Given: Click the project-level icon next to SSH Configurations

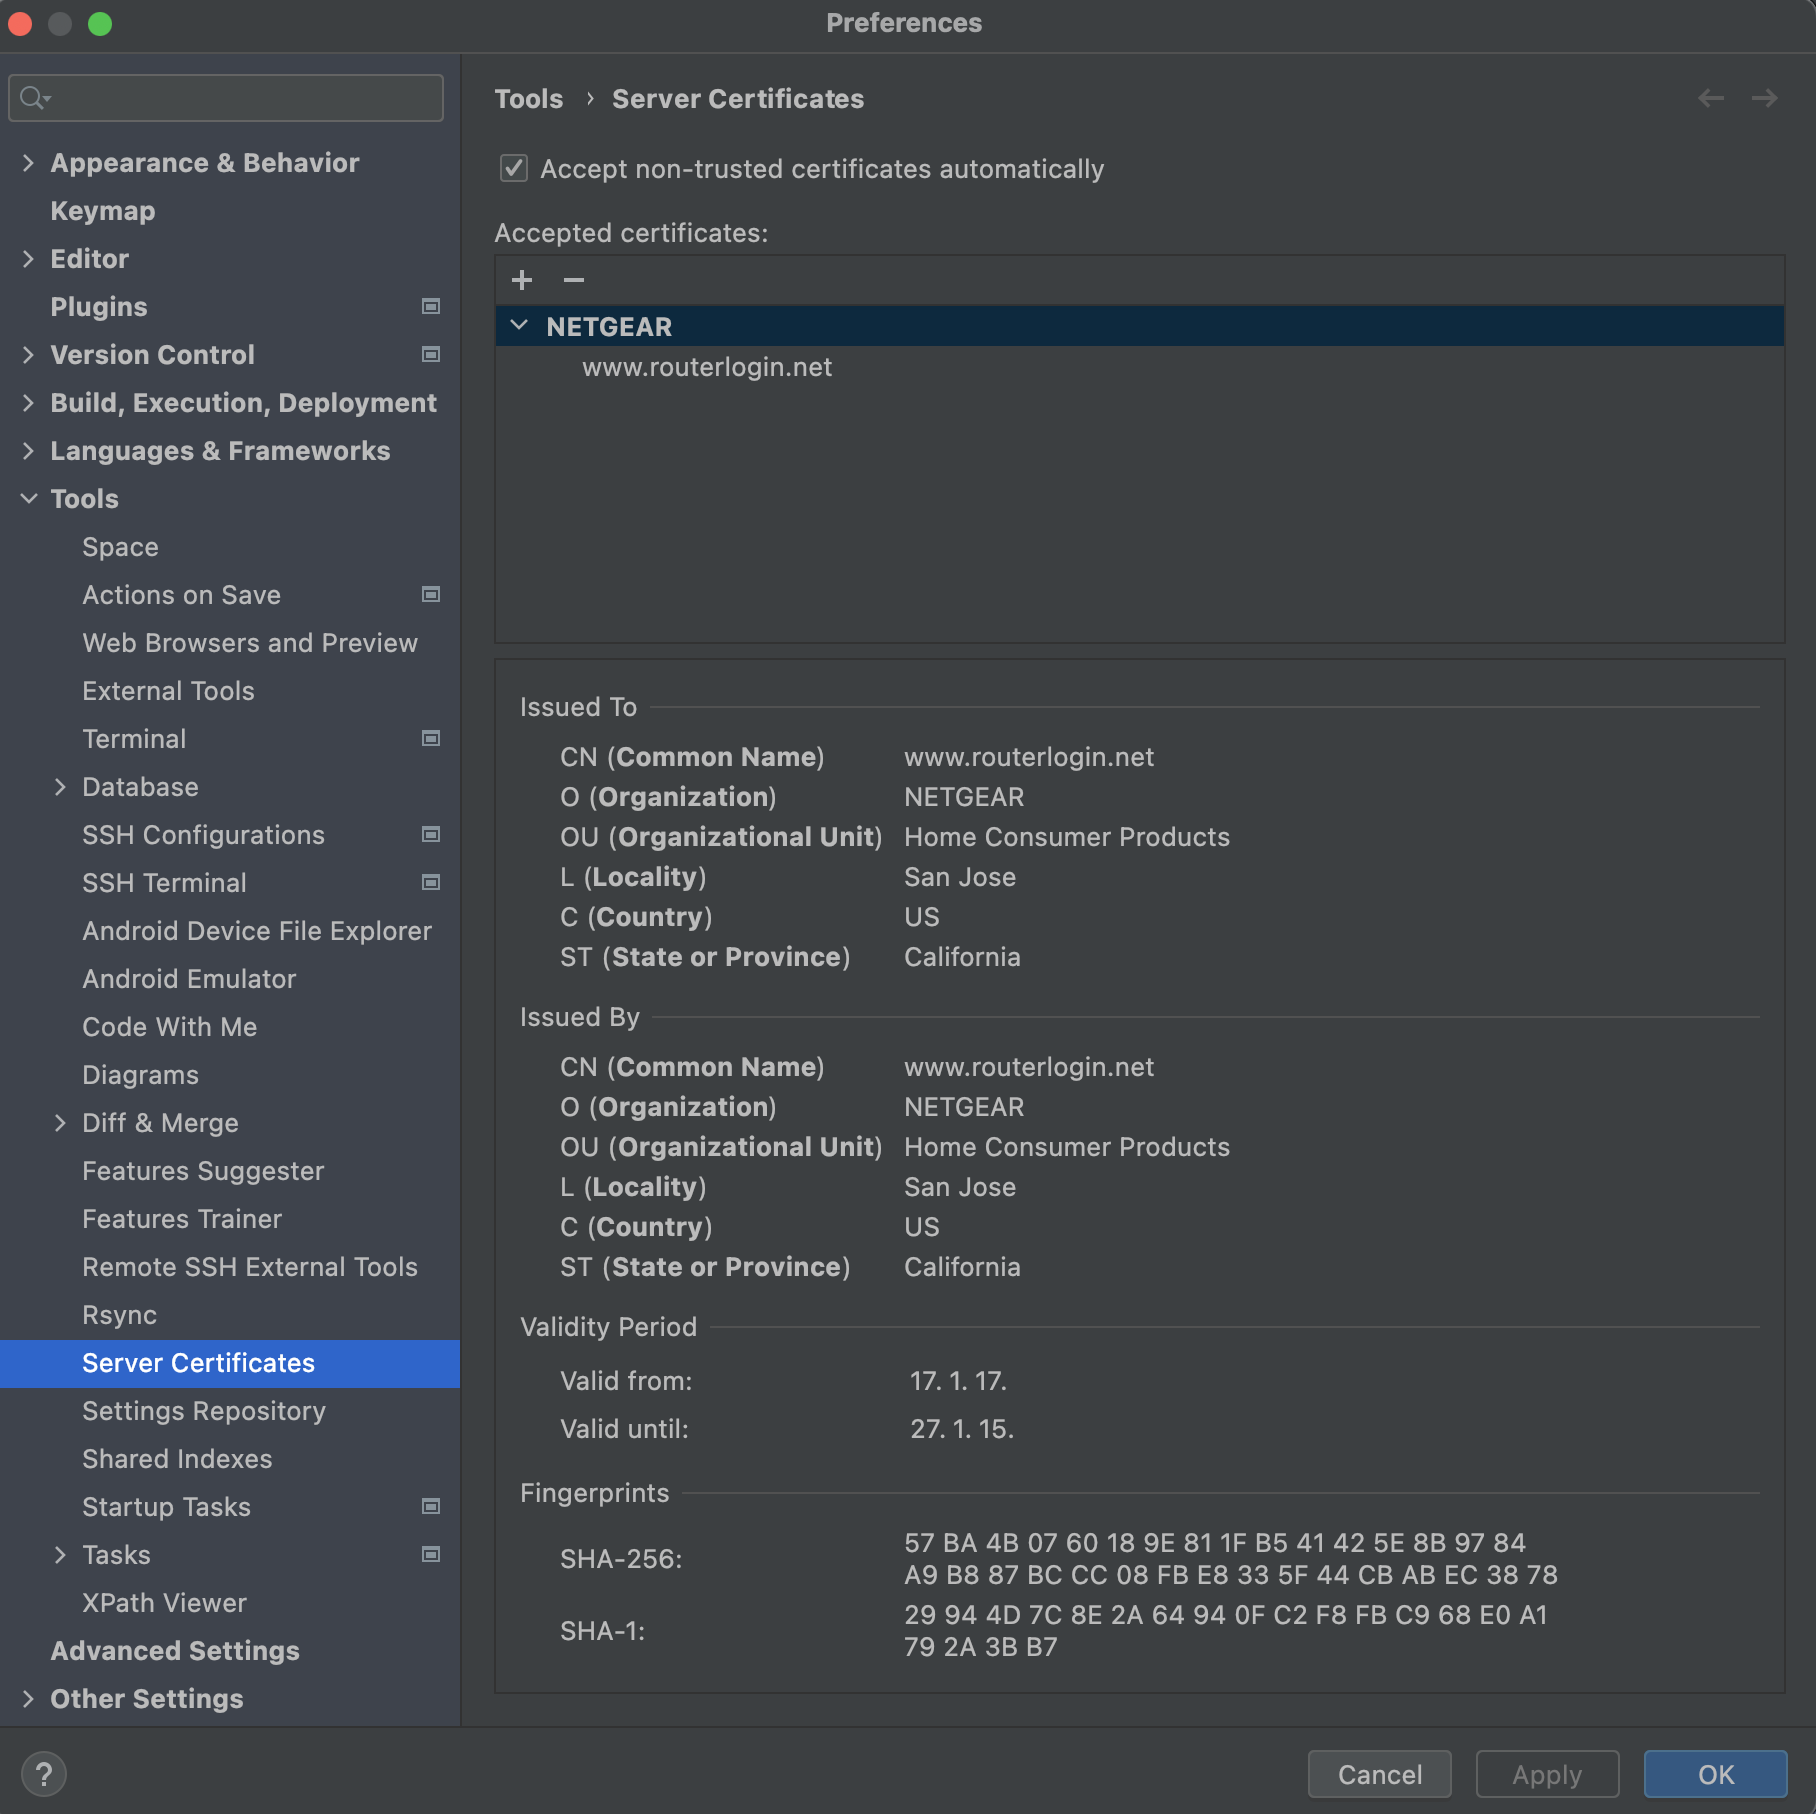Looking at the screenshot, I should coord(431,834).
